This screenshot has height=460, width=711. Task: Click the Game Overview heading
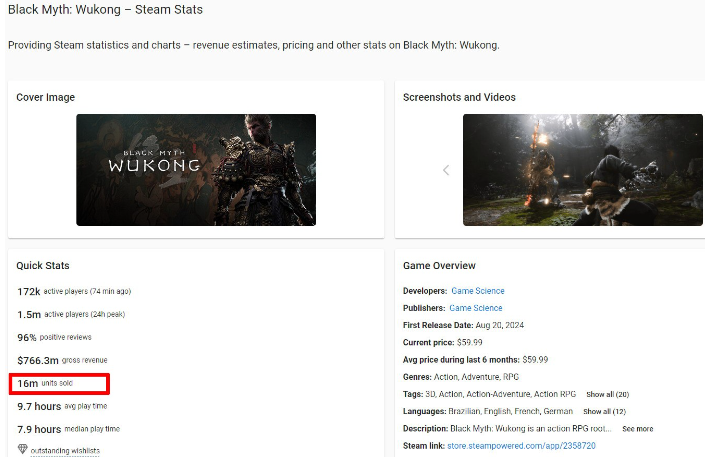(439, 265)
